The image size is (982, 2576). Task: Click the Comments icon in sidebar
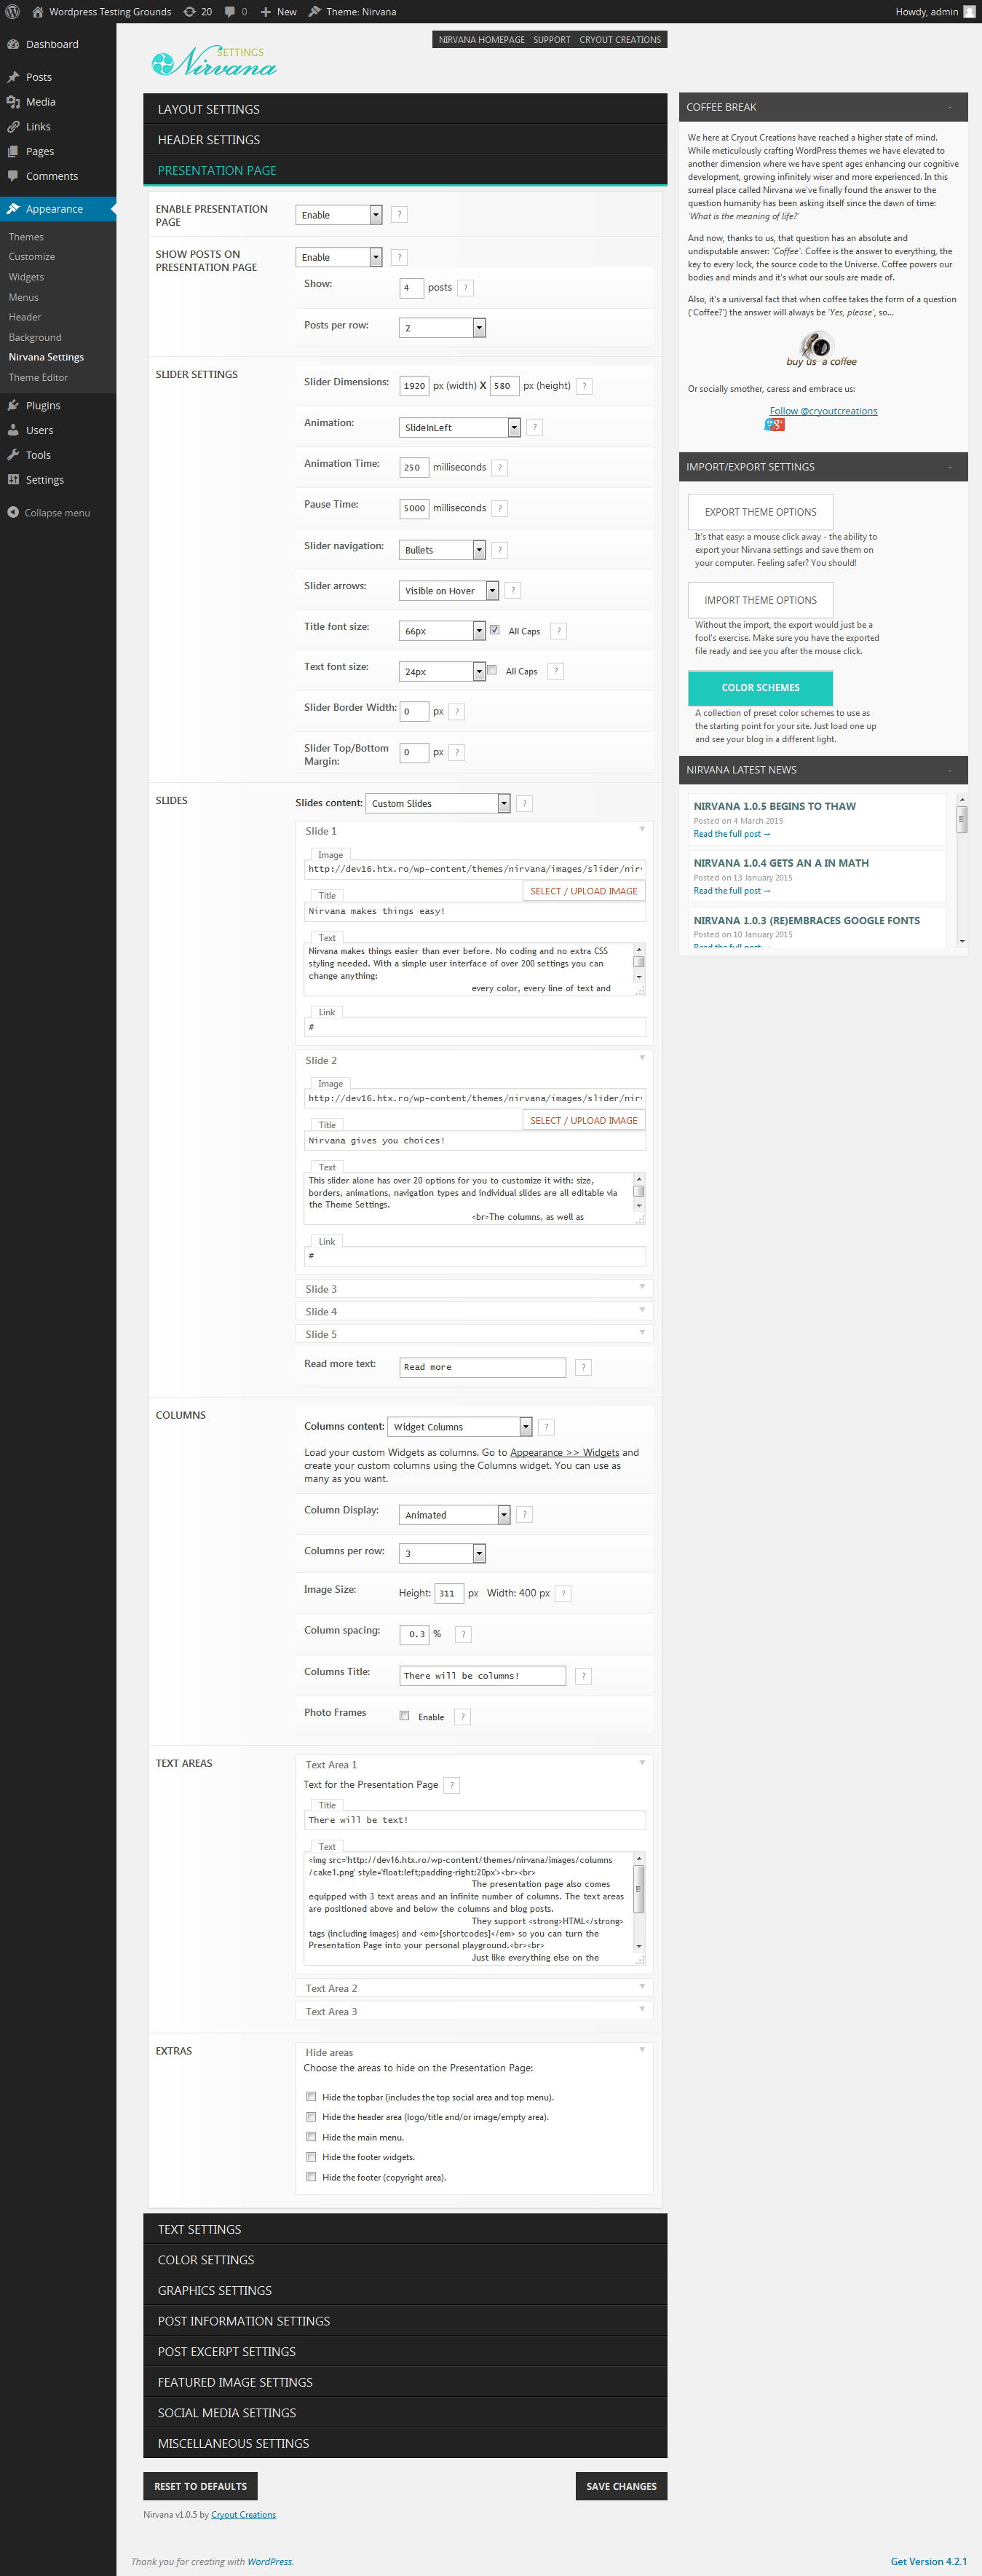coord(13,176)
